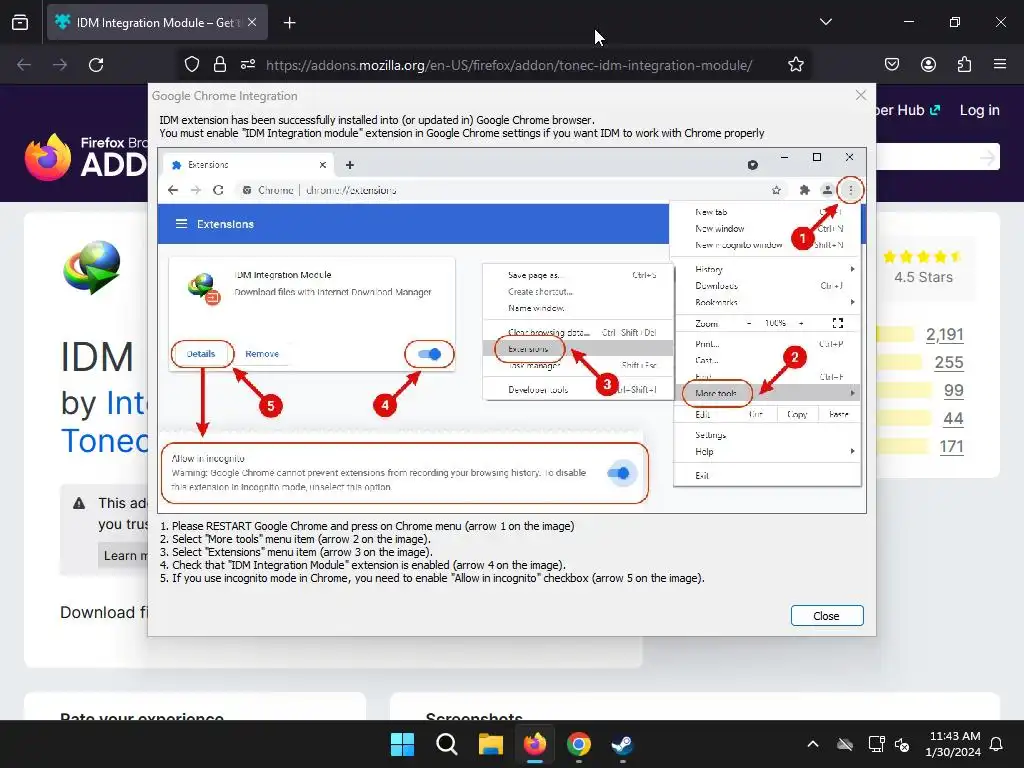Click the 4.5 Stars rating text

923,278
